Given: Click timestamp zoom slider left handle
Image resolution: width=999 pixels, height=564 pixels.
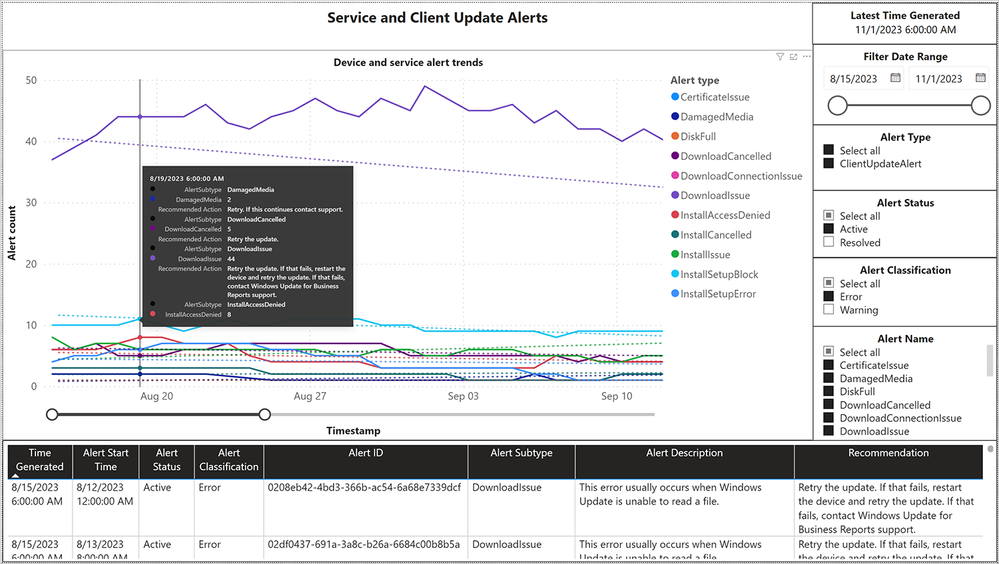Looking at the screenshot, I should 52,414.
